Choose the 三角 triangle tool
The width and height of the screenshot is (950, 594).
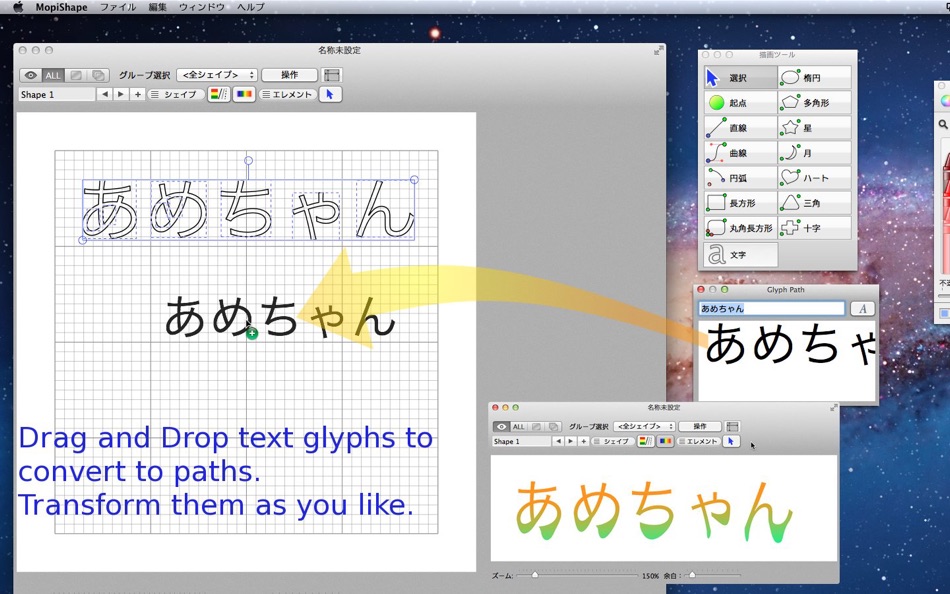(814, 203)
